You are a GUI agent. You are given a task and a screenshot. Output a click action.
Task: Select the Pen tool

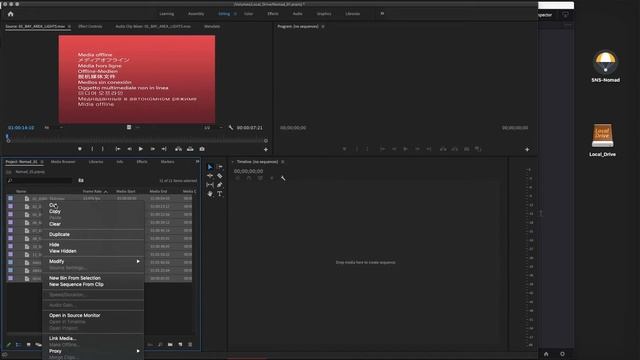[220, 185]
